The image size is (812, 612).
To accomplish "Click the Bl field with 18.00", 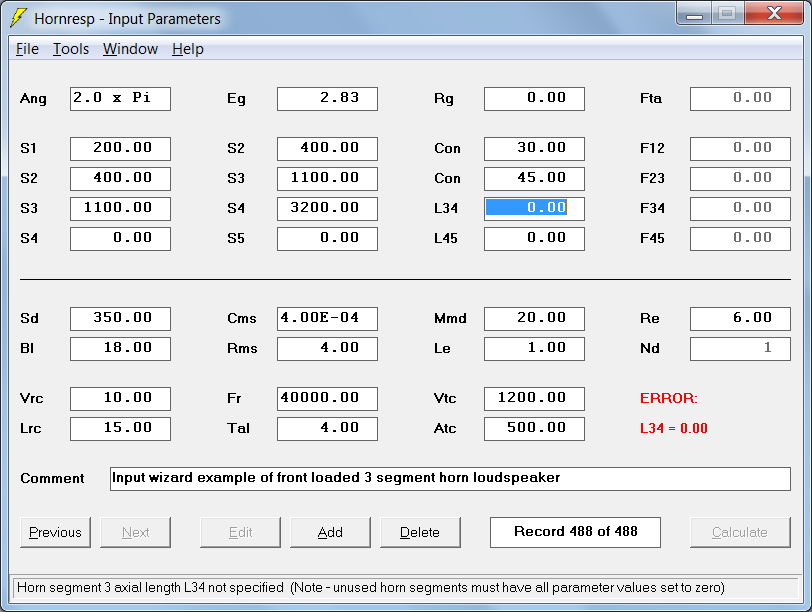I will [x=120, y=349].
